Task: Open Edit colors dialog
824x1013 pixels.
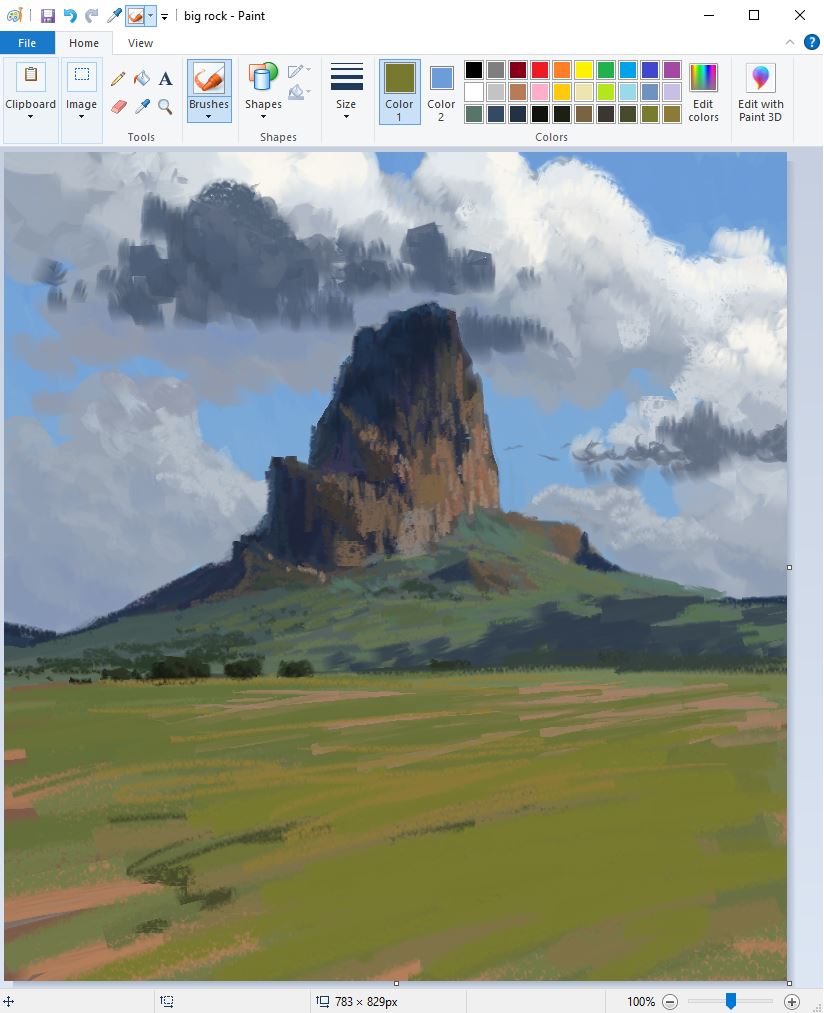Action: point(703,93)
